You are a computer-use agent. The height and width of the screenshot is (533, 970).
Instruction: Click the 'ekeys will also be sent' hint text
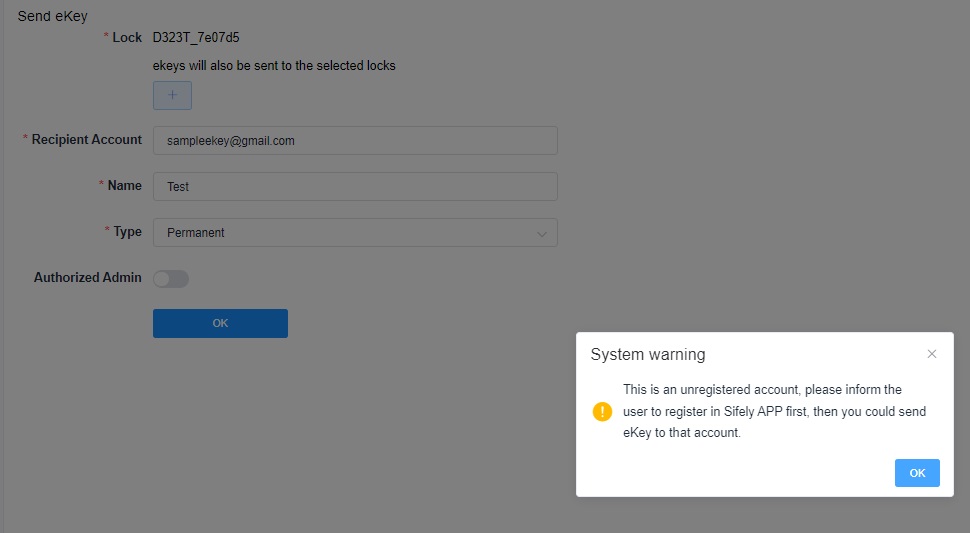pos(274,66)
